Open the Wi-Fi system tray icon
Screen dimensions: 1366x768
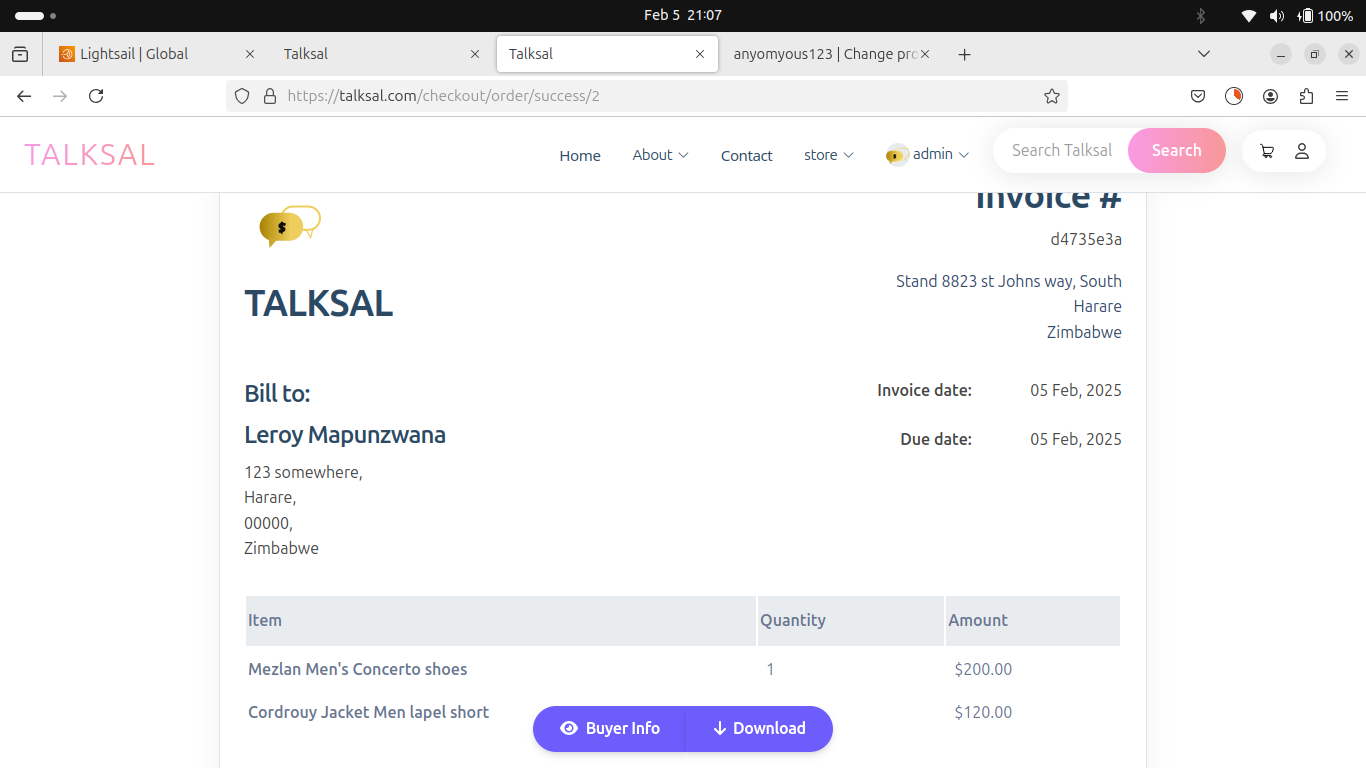pyautogui.click(x=1249, y=15)
